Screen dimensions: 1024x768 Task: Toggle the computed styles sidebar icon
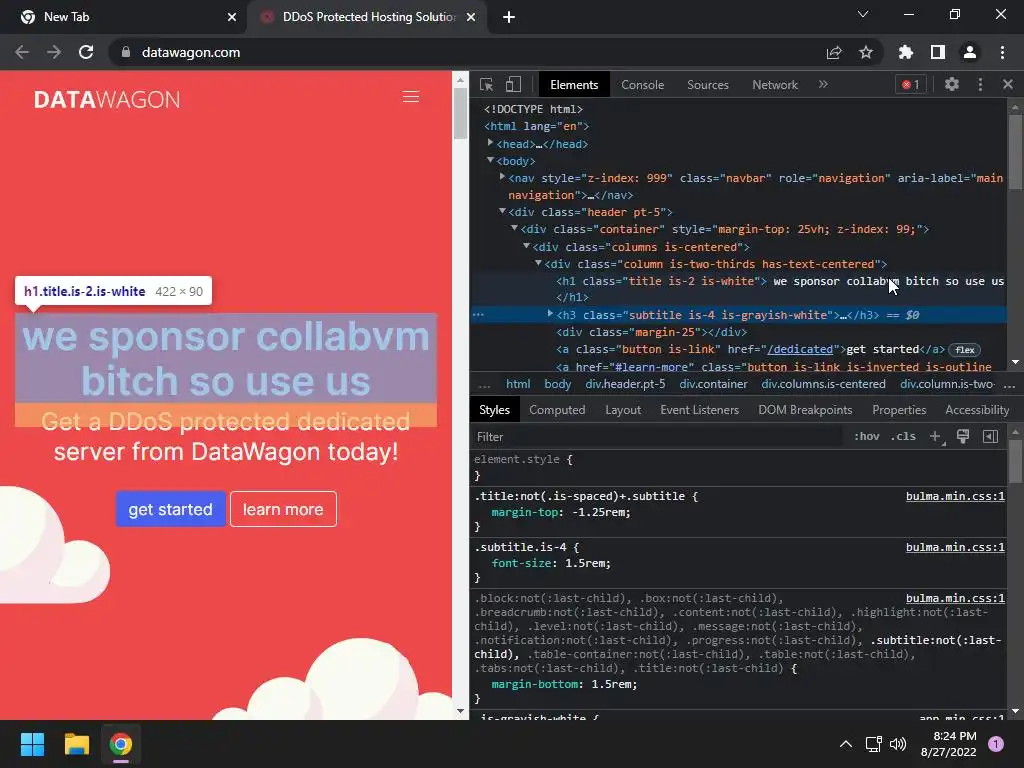pyautogui.click(x=991, y=436)
